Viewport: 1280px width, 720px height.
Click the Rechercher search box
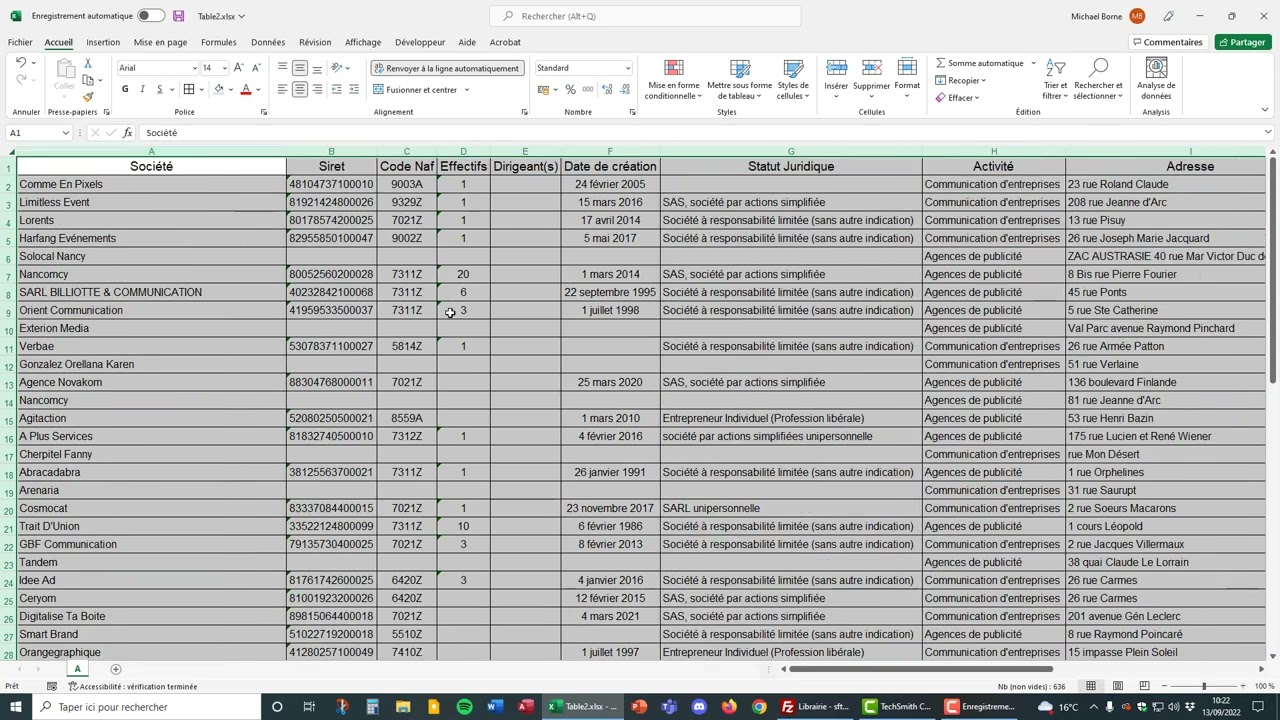645,16
